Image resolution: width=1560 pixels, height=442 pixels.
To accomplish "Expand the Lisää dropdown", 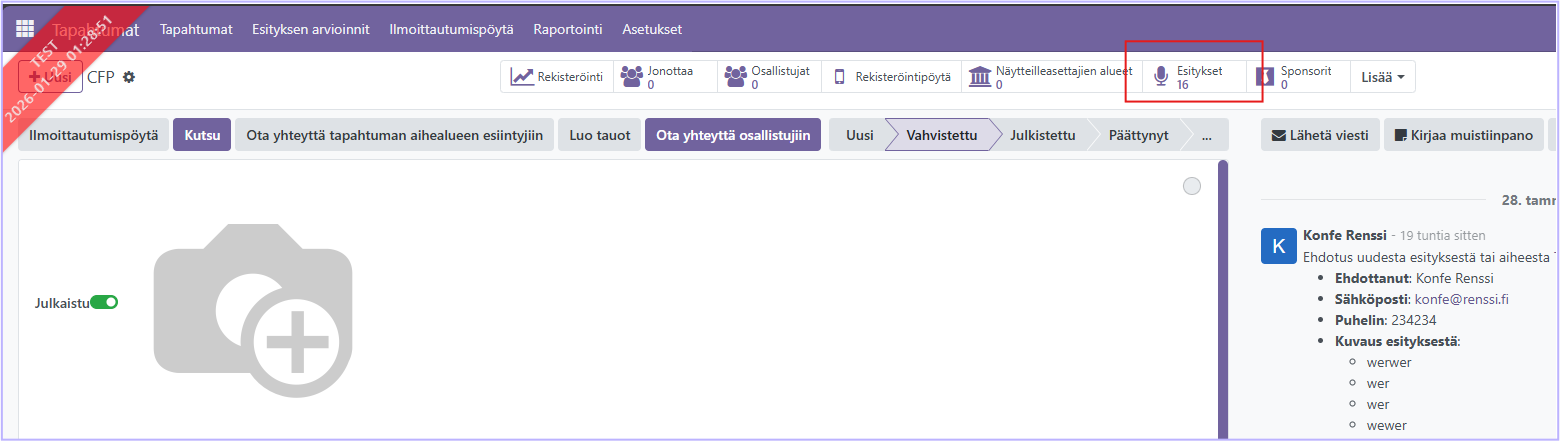I will 1383,77.
